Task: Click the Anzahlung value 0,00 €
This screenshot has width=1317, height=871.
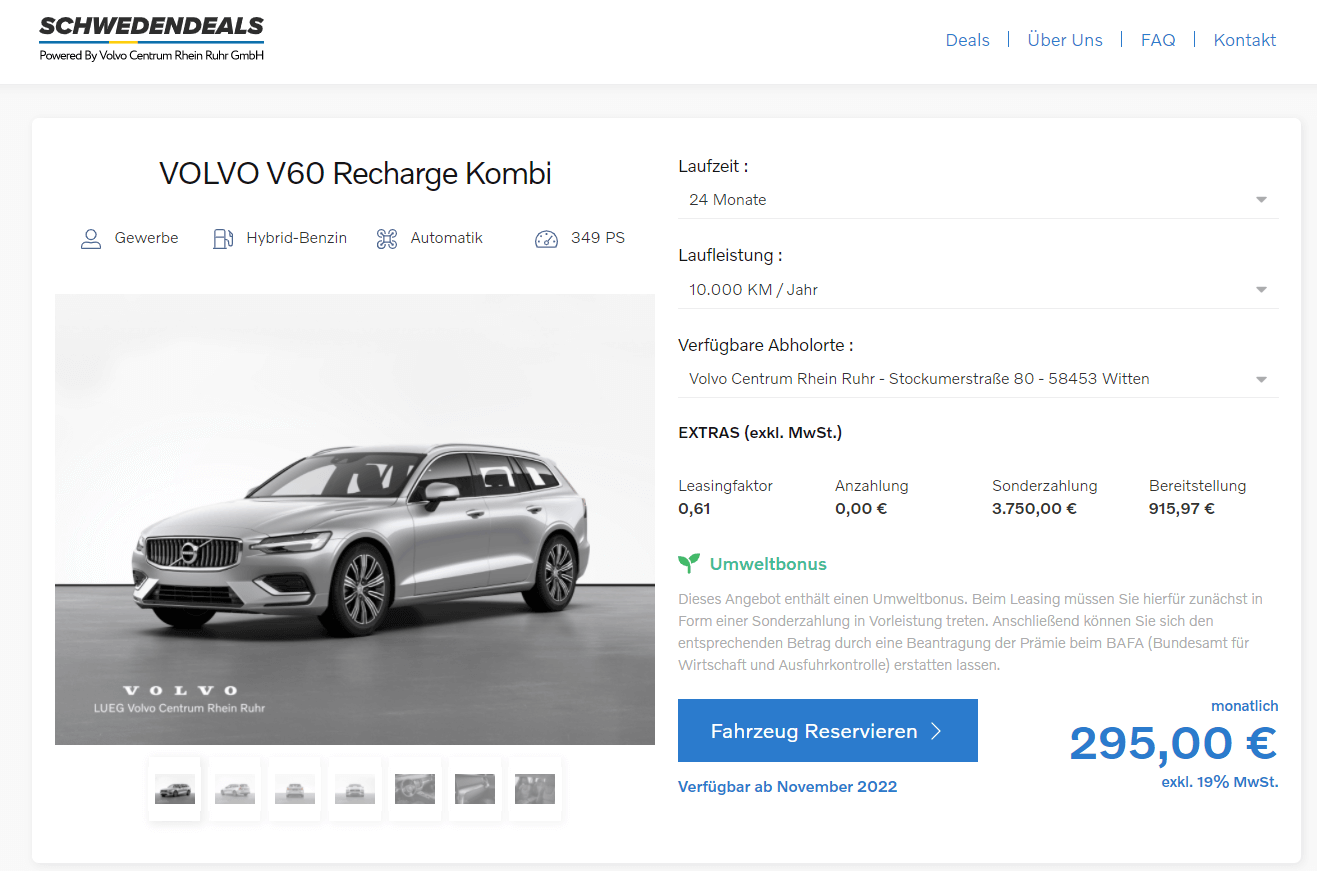Action: click(x=861, y=508)
